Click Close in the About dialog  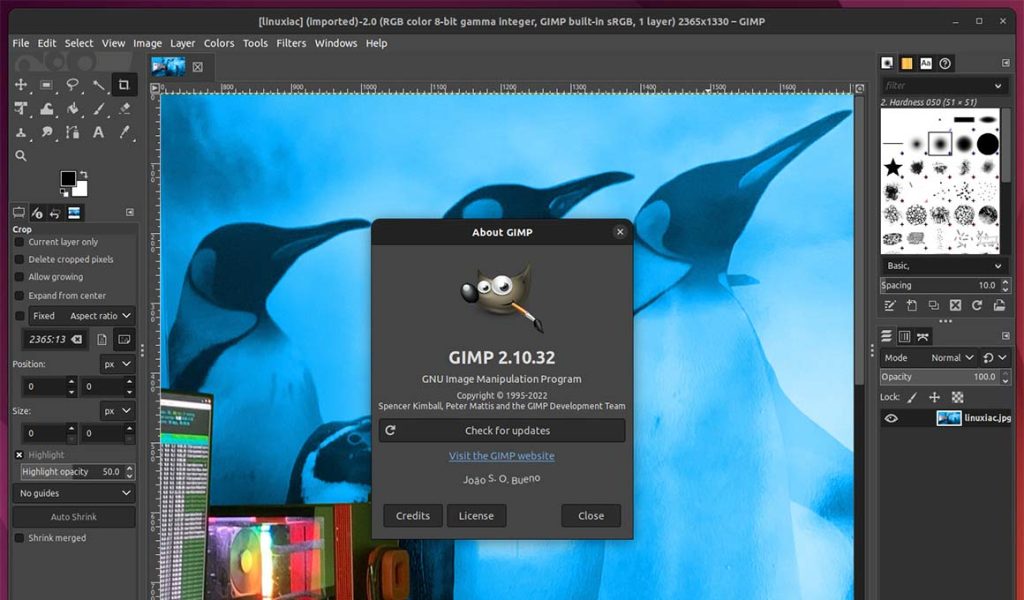coord(591,516)
